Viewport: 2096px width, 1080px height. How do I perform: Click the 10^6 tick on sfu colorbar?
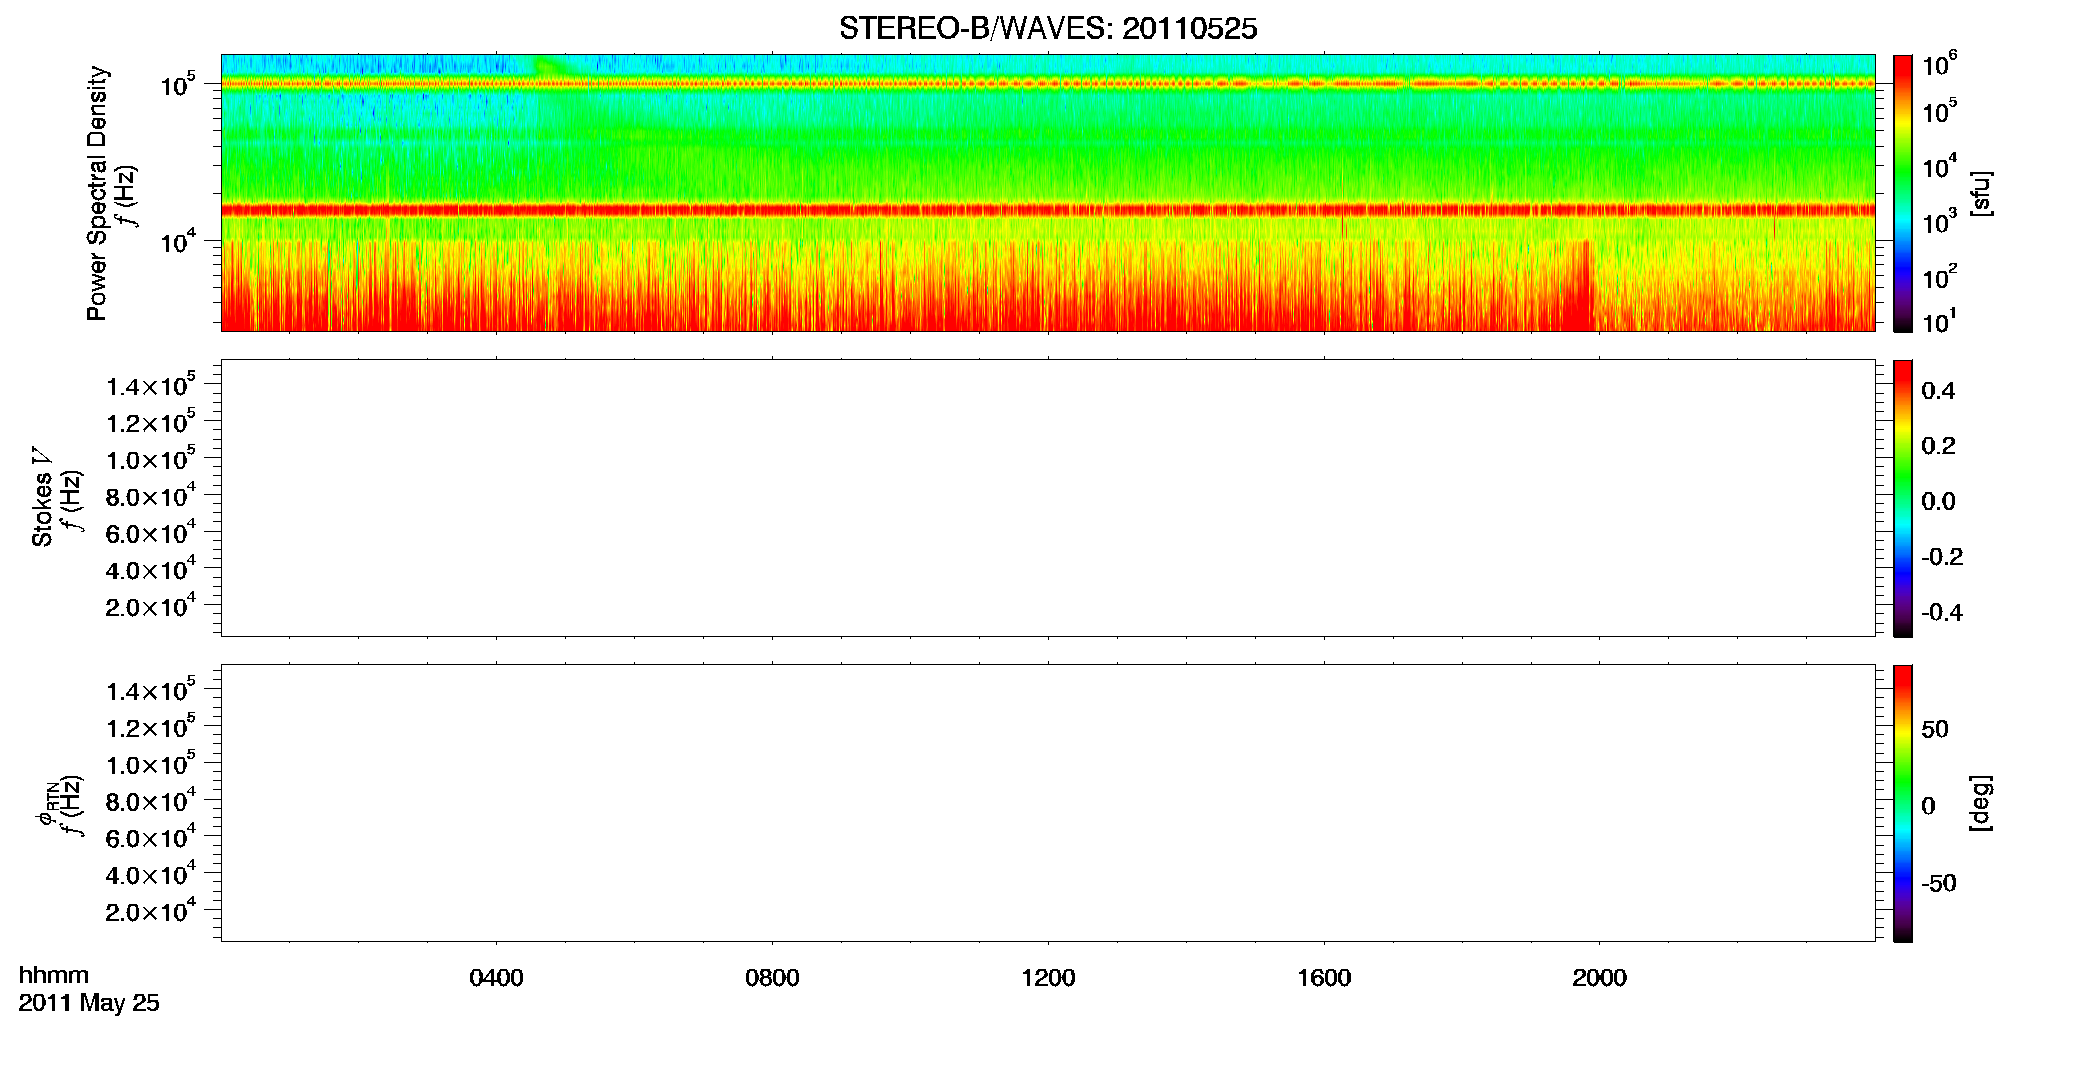pyautogui.click(x=1939, y=65)
